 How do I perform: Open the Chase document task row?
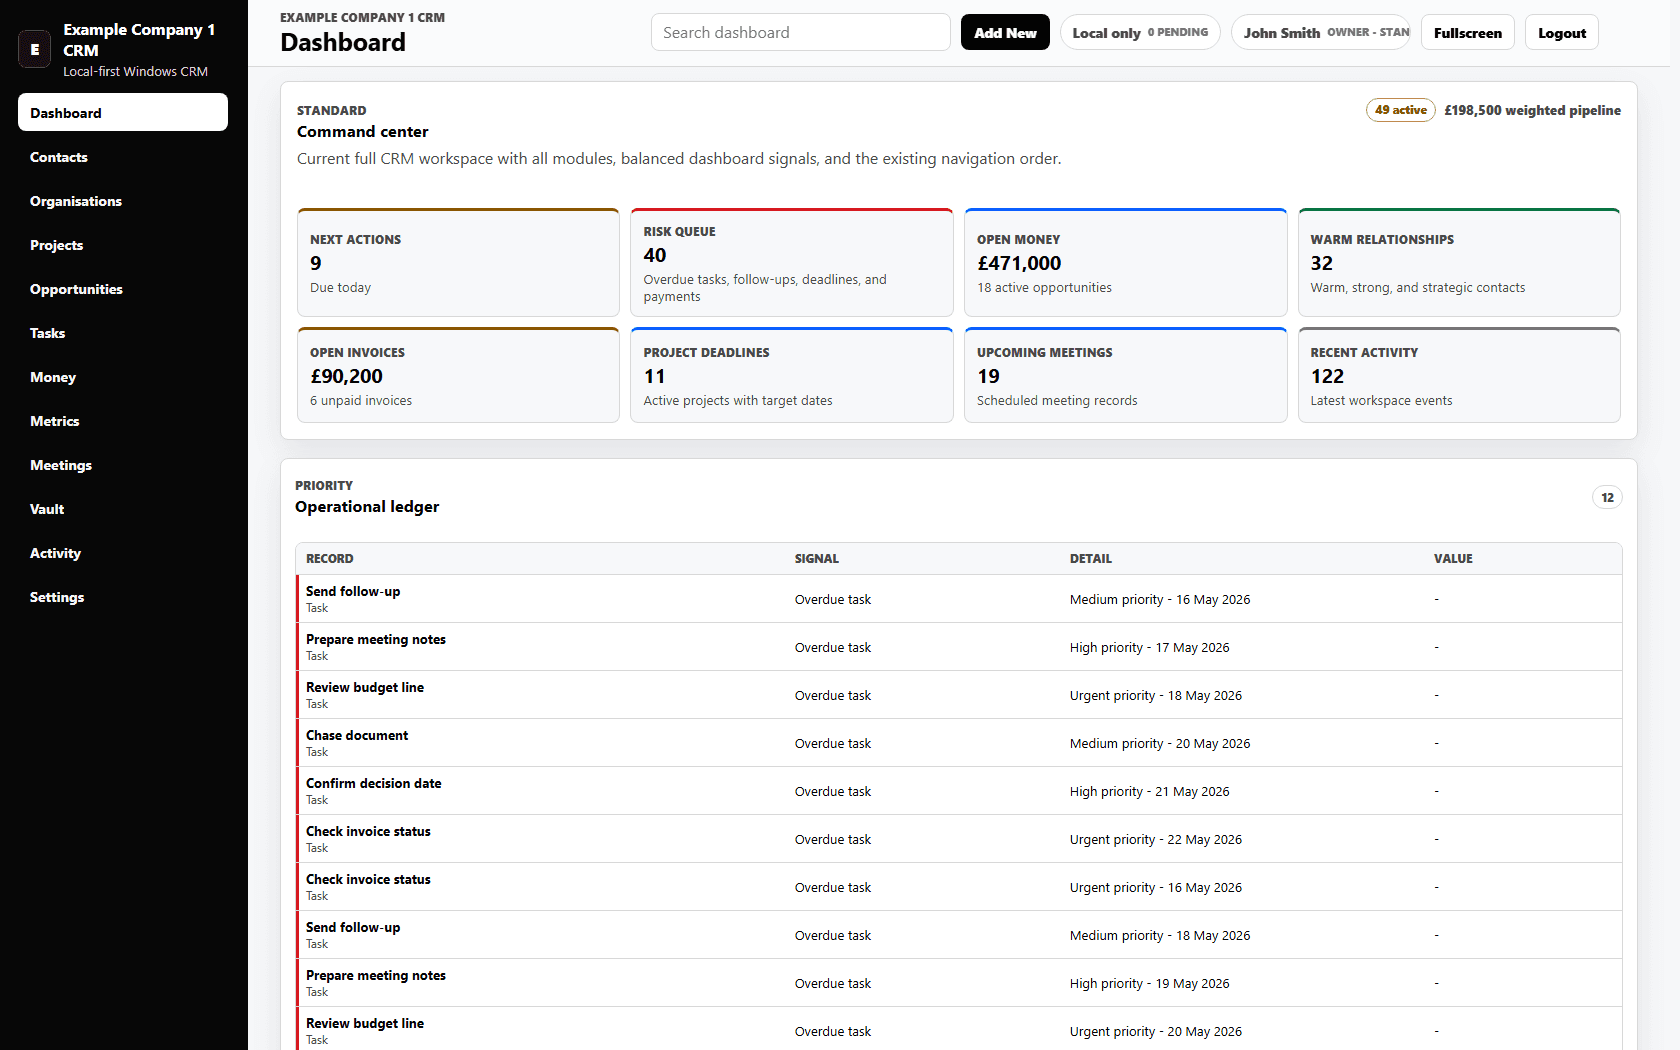click(959, 743)
